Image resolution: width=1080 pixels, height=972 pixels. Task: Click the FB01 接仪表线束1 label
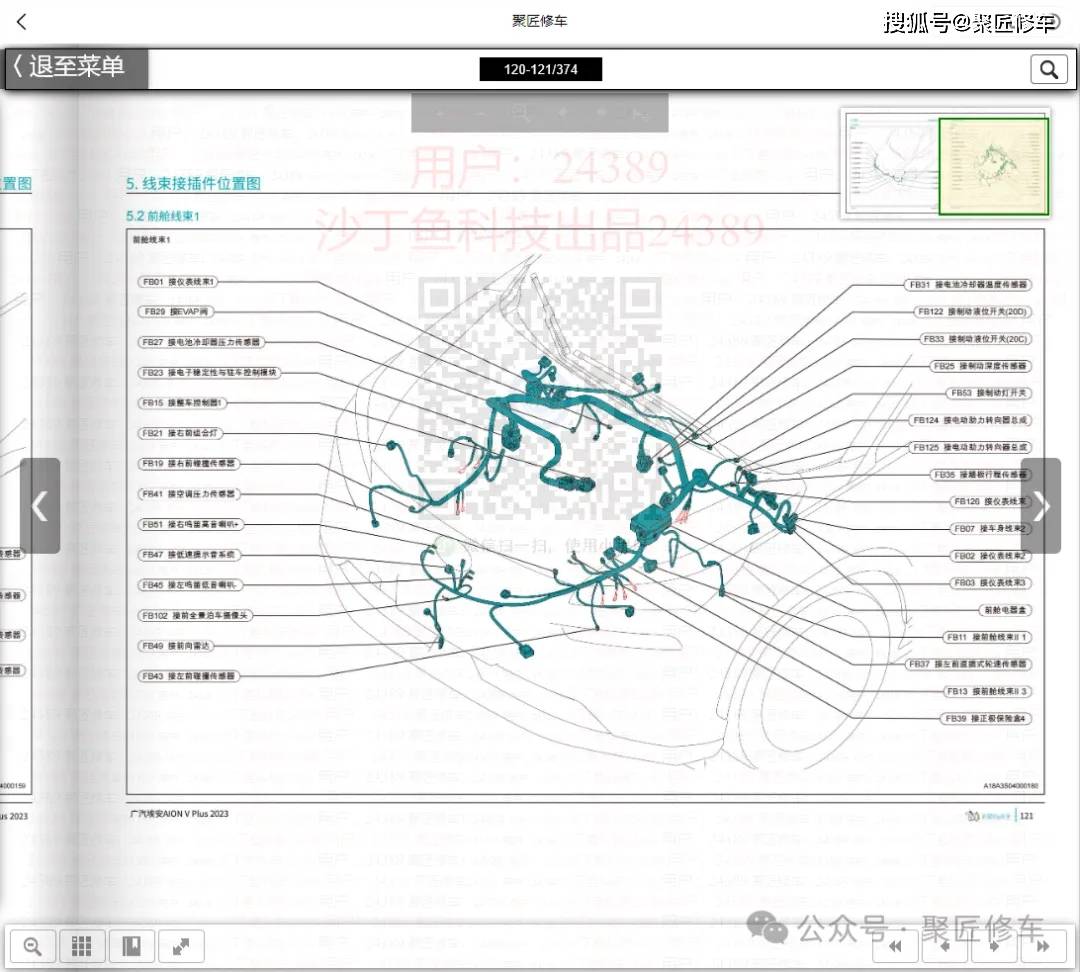coord(179,282)
